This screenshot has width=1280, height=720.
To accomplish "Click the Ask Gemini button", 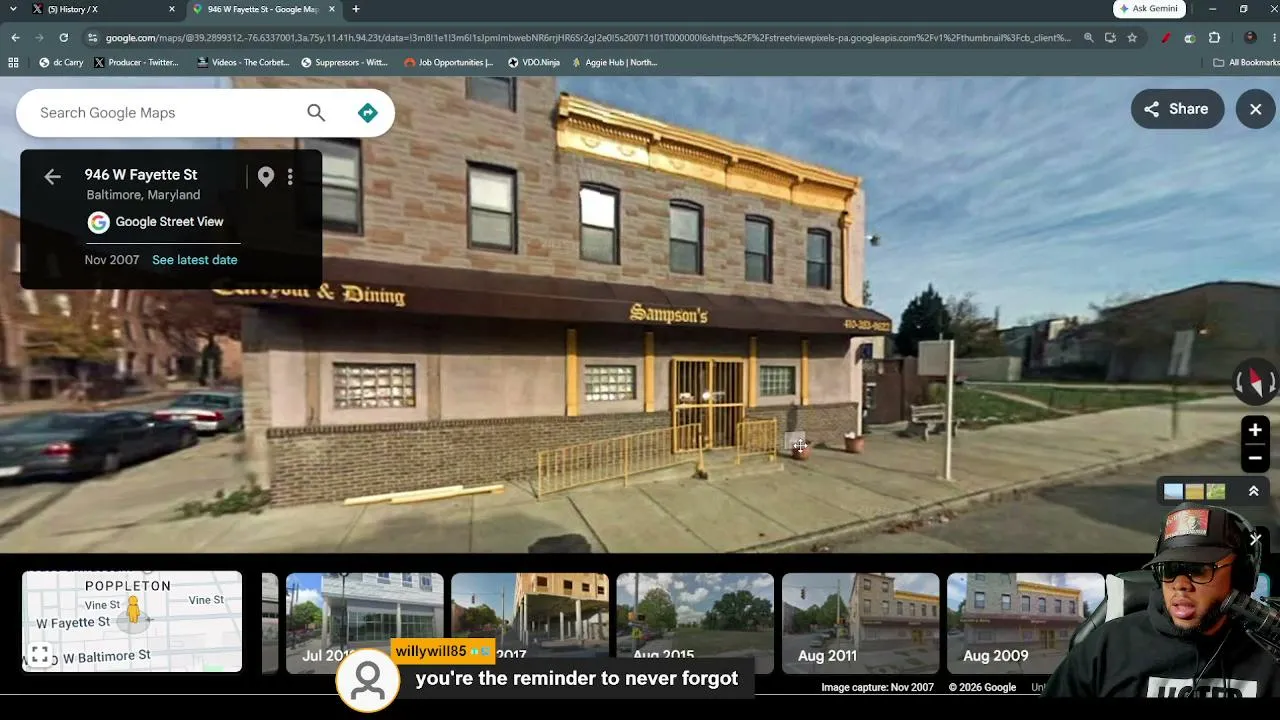I will [x=1149, y=9].
